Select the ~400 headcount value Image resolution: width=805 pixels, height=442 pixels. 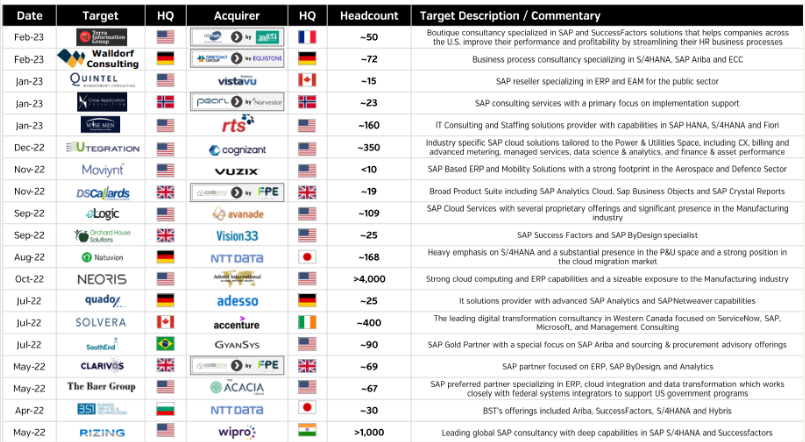pyautogui.click(x=369, y=323)
